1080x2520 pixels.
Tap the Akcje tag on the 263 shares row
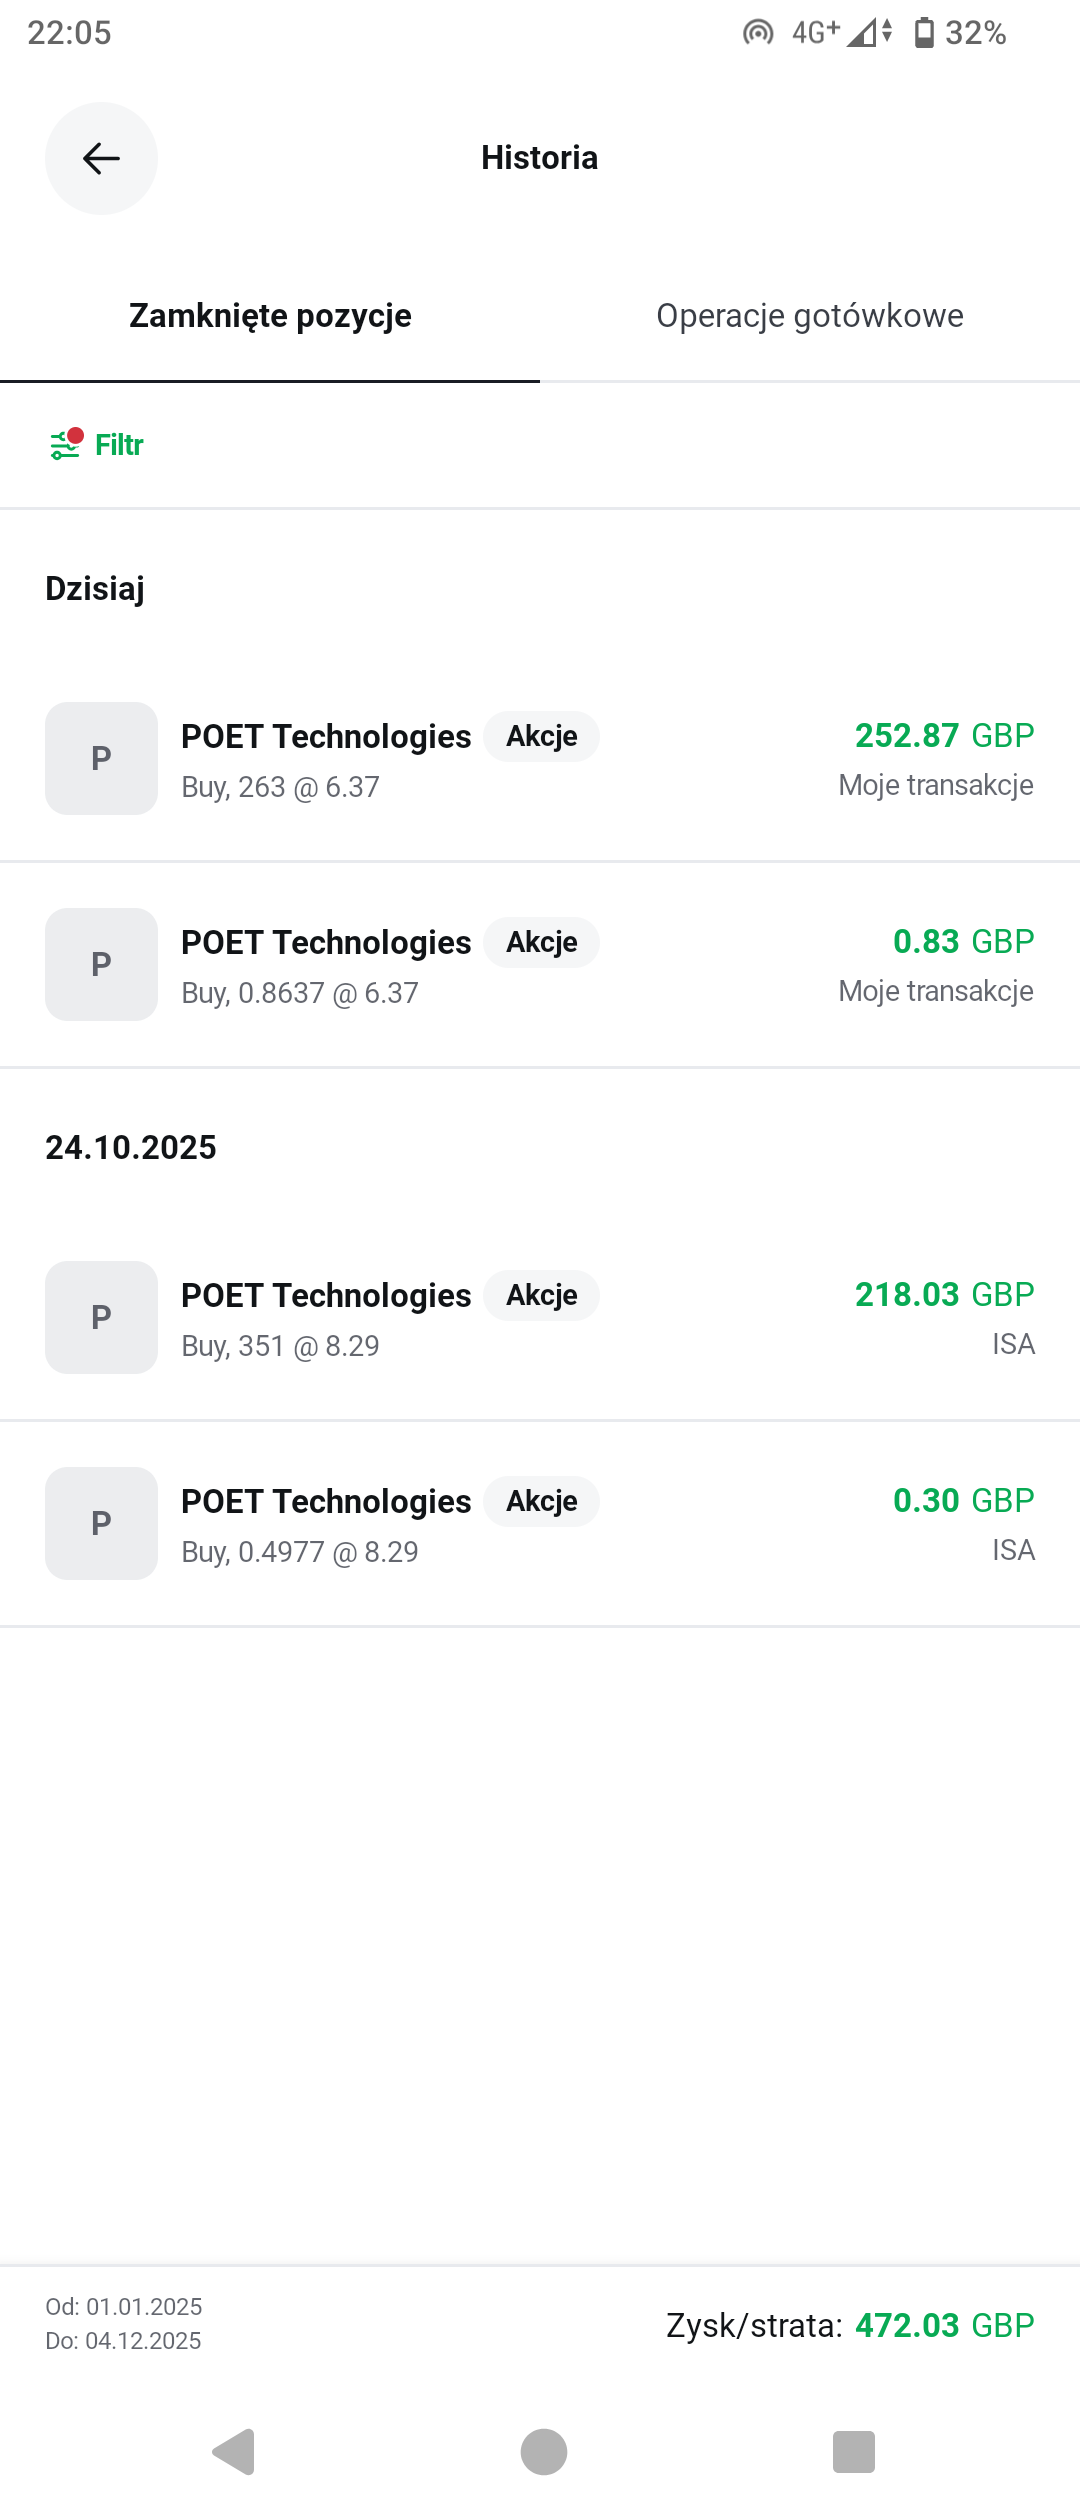click(541, 736)
